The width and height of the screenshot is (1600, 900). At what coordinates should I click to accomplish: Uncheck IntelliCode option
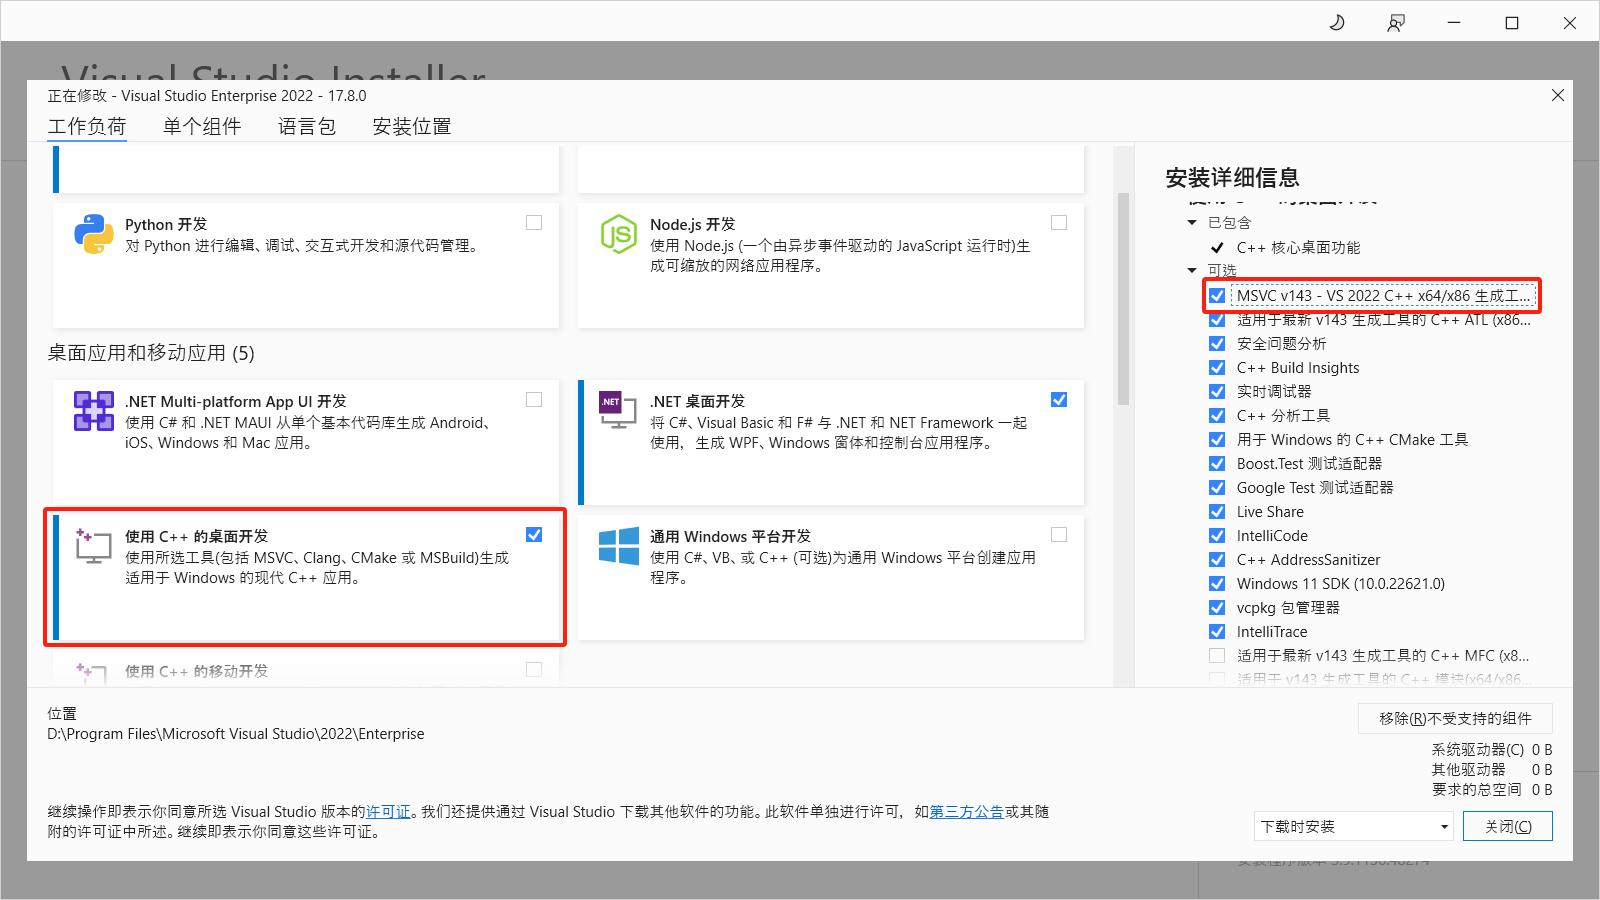point(1217,536)
